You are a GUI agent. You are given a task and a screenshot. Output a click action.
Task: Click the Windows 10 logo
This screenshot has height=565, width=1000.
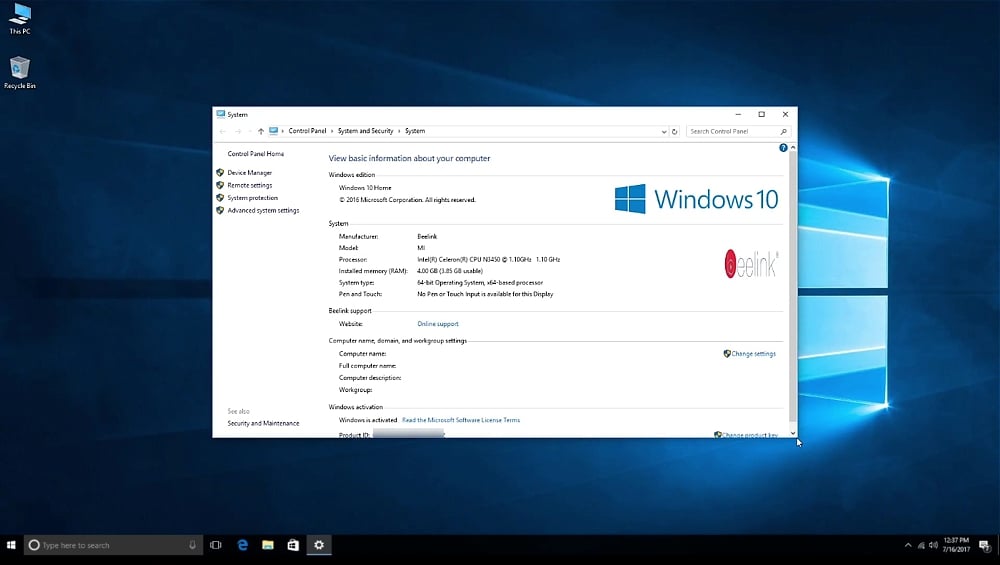pyautogui.click(x=696, y=199)
